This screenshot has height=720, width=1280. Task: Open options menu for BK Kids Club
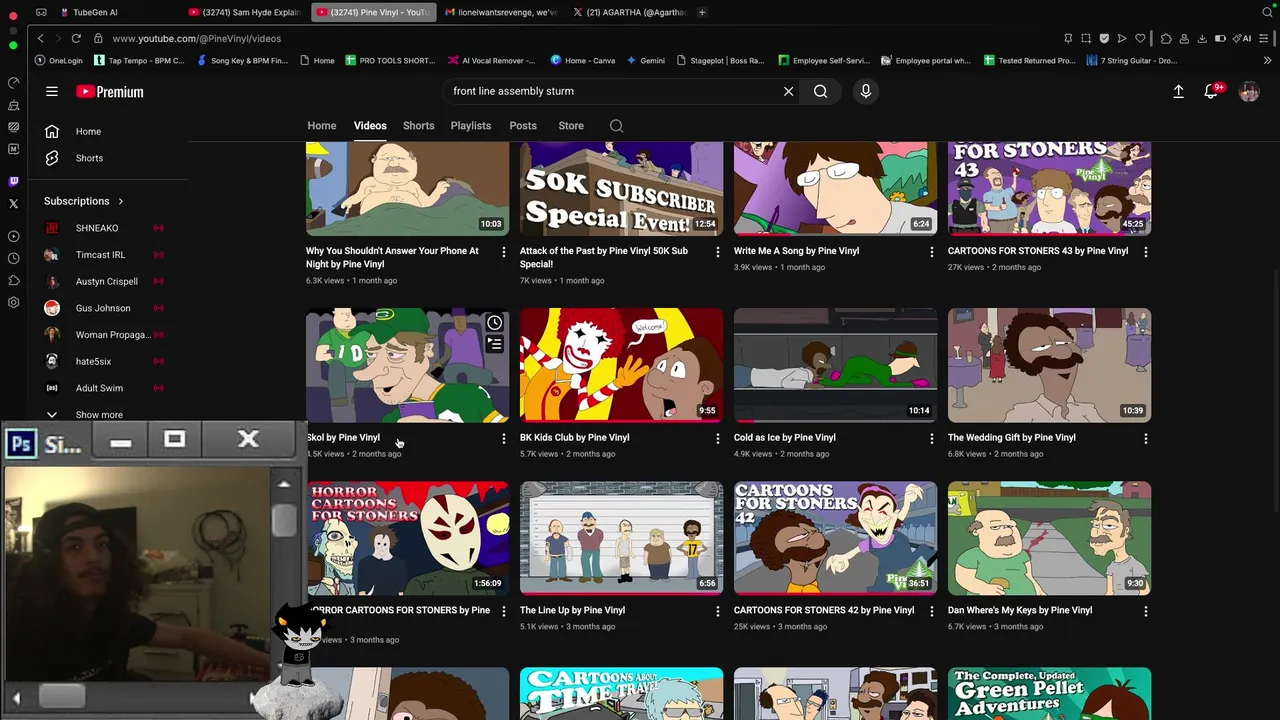click(x=717, y=438)
